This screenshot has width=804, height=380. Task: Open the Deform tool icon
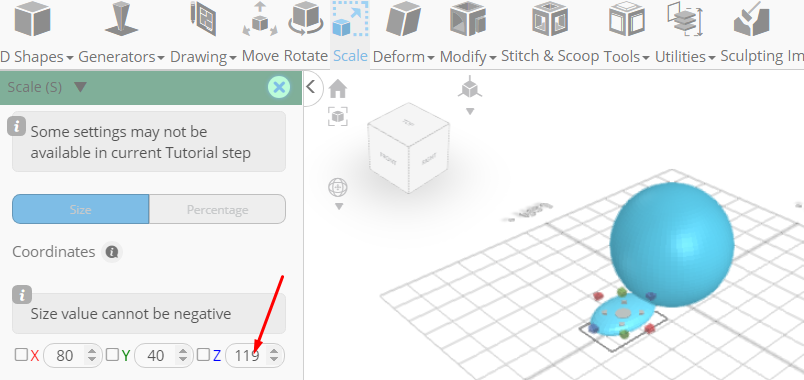pyautogui.click(x=403, y=19)
